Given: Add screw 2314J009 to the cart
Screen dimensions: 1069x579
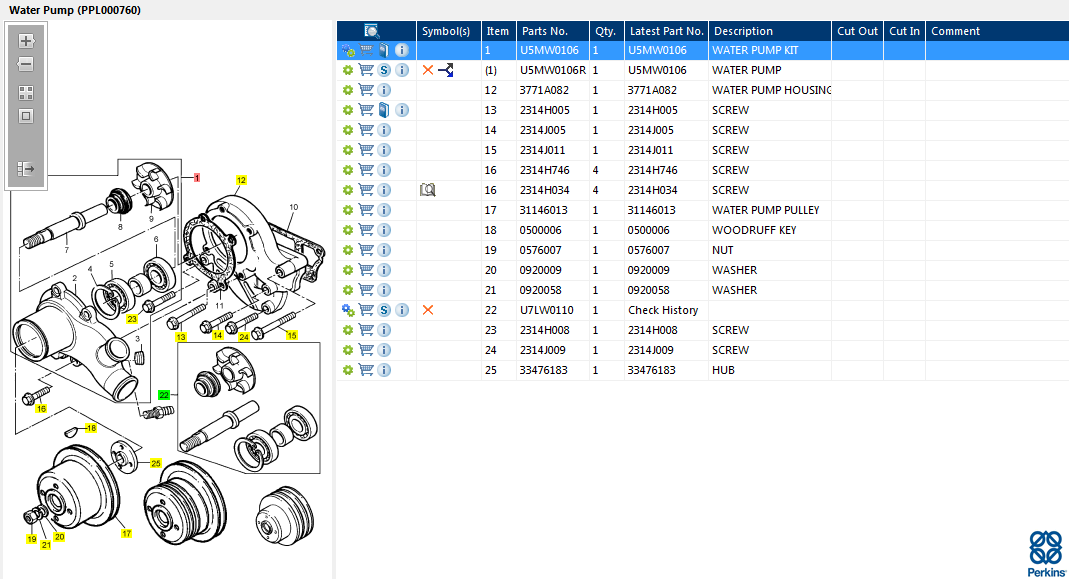Looking at the screenshot, I should point(366,350).
